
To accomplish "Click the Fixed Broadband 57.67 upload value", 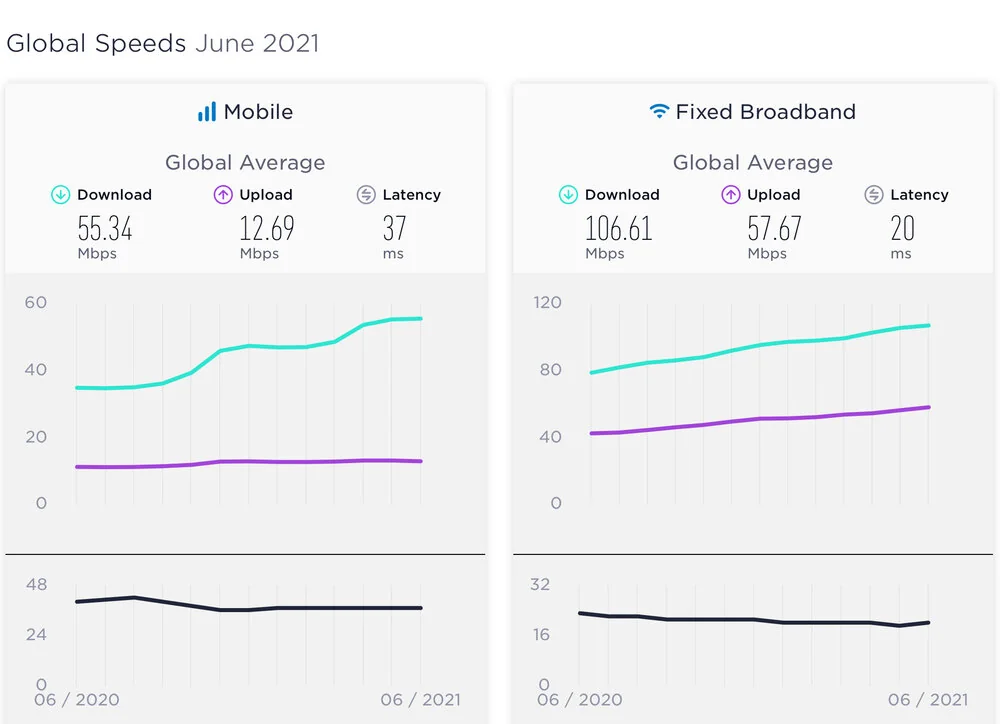I will pyautogui.click(x=774, y=229).
